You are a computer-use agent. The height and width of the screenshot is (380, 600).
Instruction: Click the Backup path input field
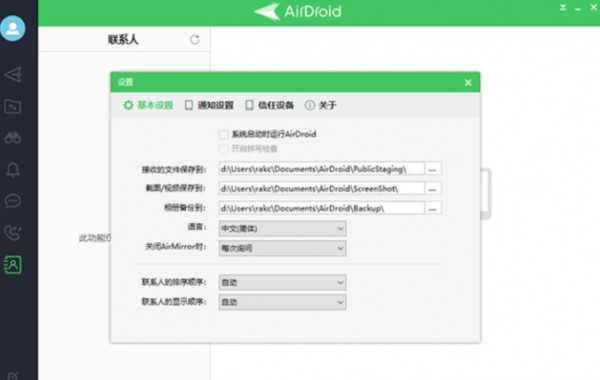tap(321, 208)
